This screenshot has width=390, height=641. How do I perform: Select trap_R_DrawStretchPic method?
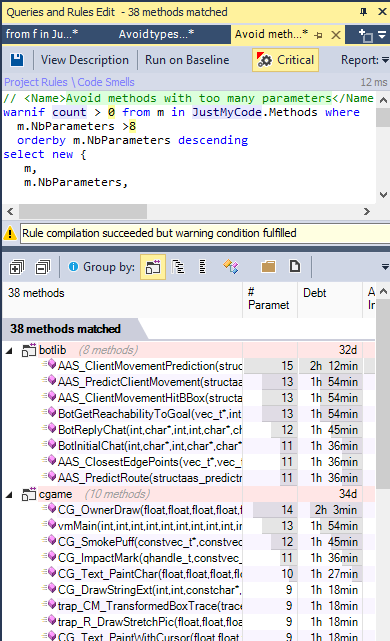[150, 622]
